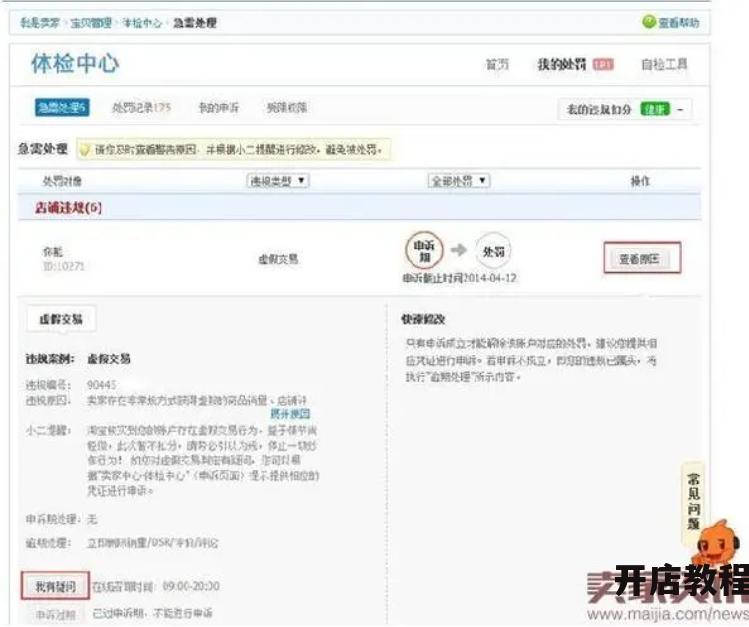
Task: Open 自检工具 in the top navigation
Action: (x=664, y=64)
